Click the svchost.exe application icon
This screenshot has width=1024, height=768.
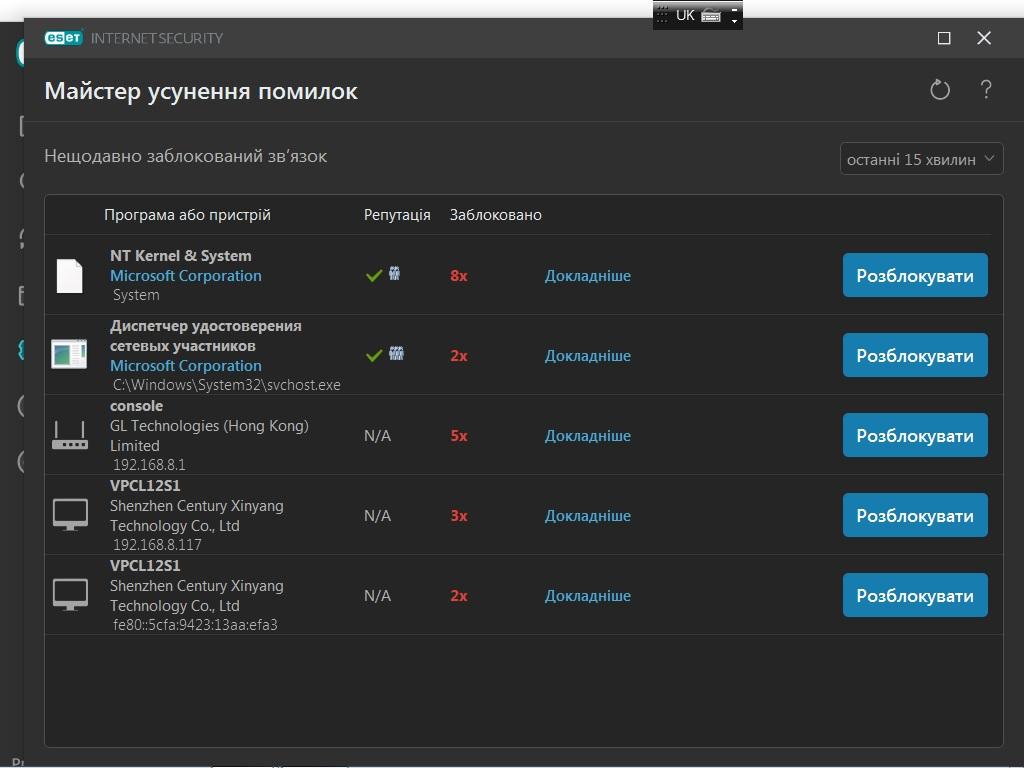pyautogui.click(x=69, y=354)
